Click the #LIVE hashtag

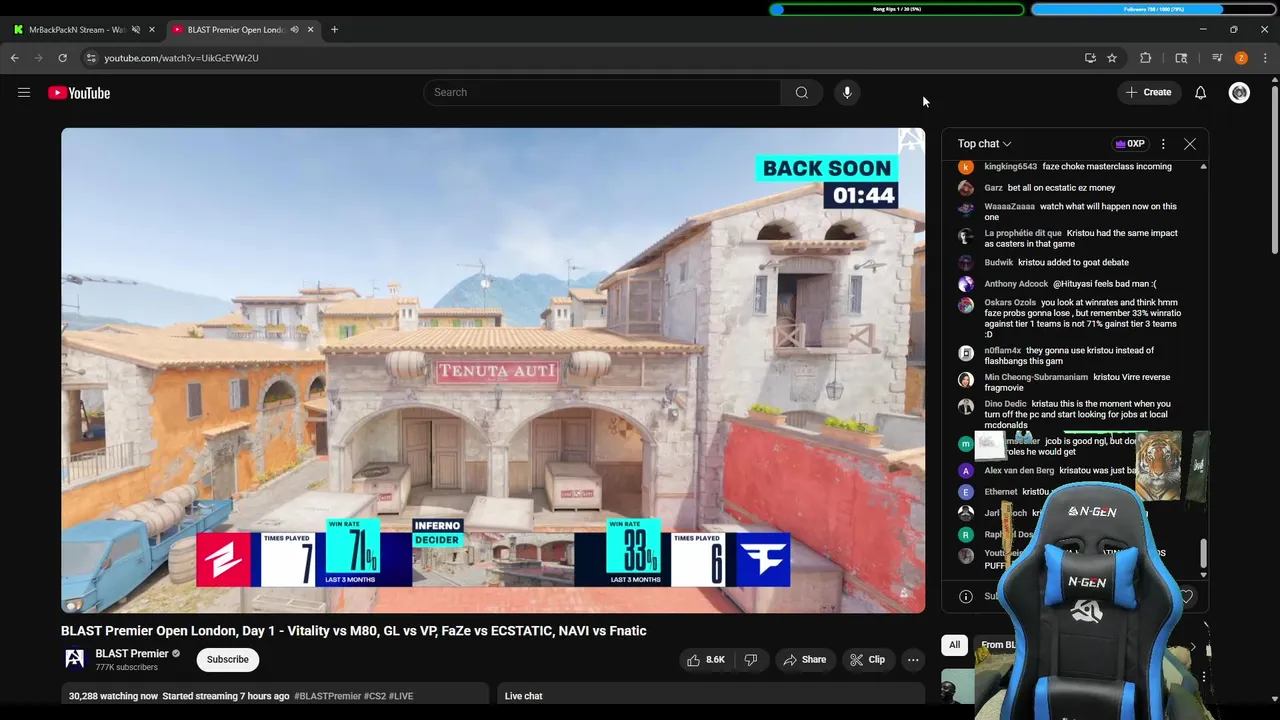401,696
